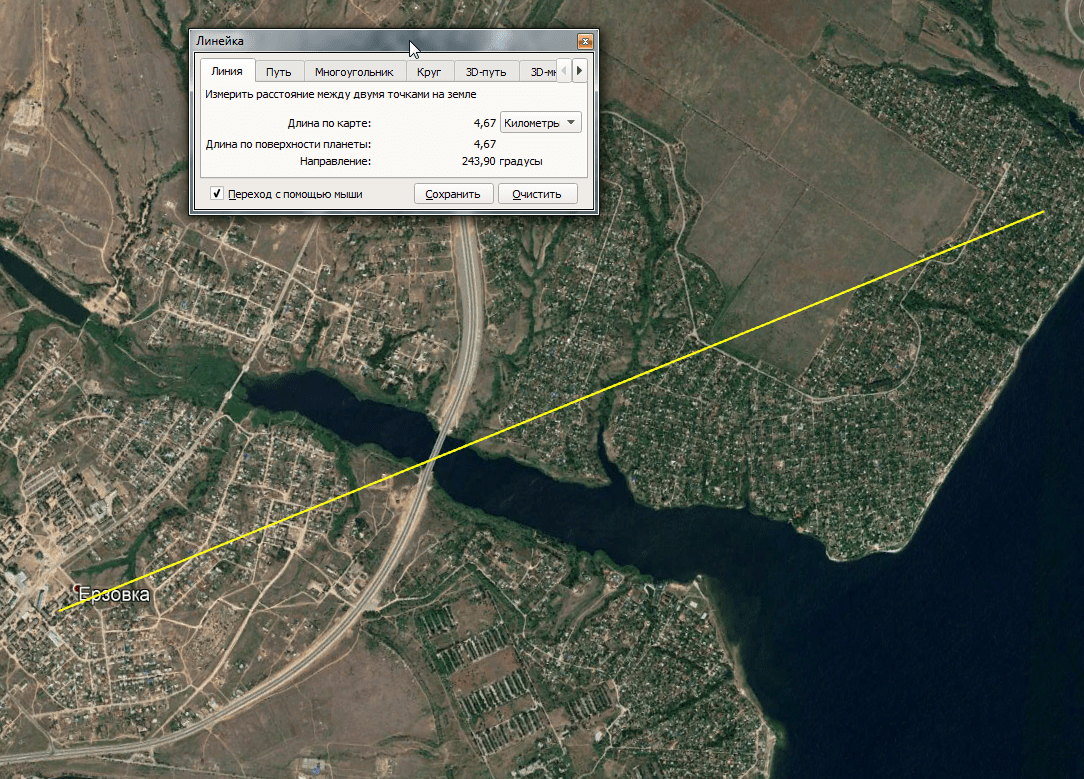The width and height of the screenshot is (1084, 779).
Task: Open the Путь tab
Action: 279,72
